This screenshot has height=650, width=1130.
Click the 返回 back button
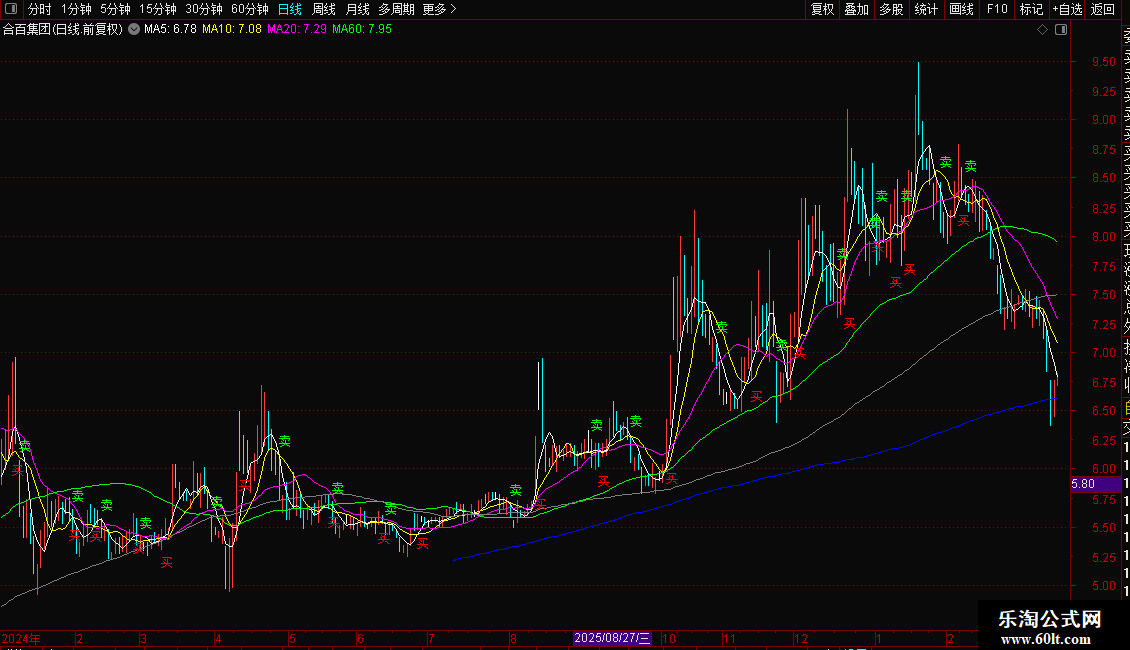[x=1103, y=9]
